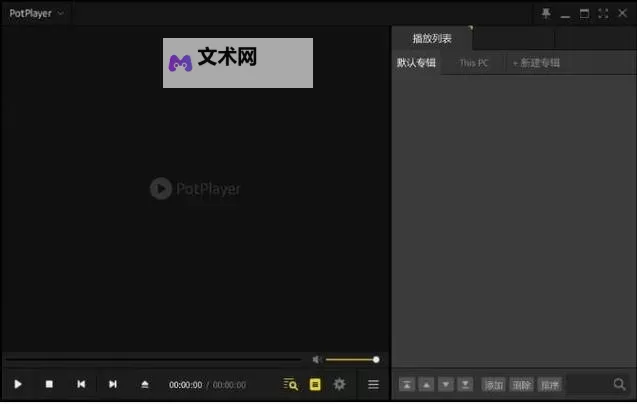Select the 播放列表 tab
This screenshot has width=637, height=404.
(432, 38)
